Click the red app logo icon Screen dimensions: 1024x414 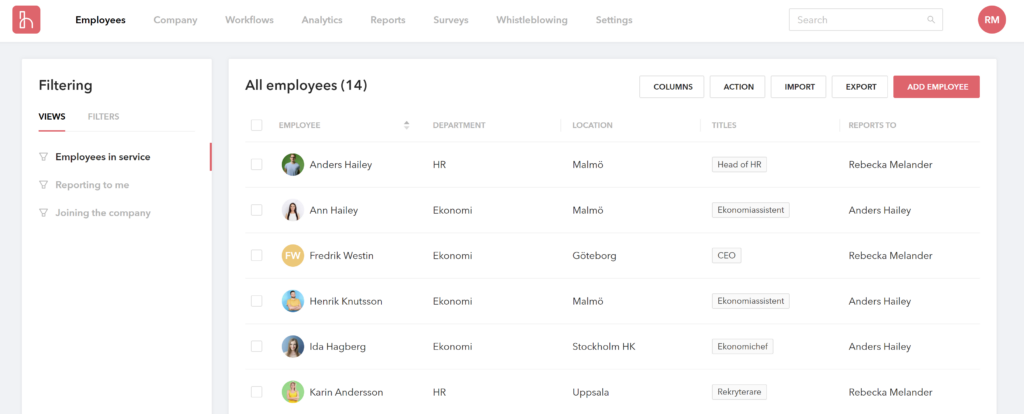click(26, 20)
